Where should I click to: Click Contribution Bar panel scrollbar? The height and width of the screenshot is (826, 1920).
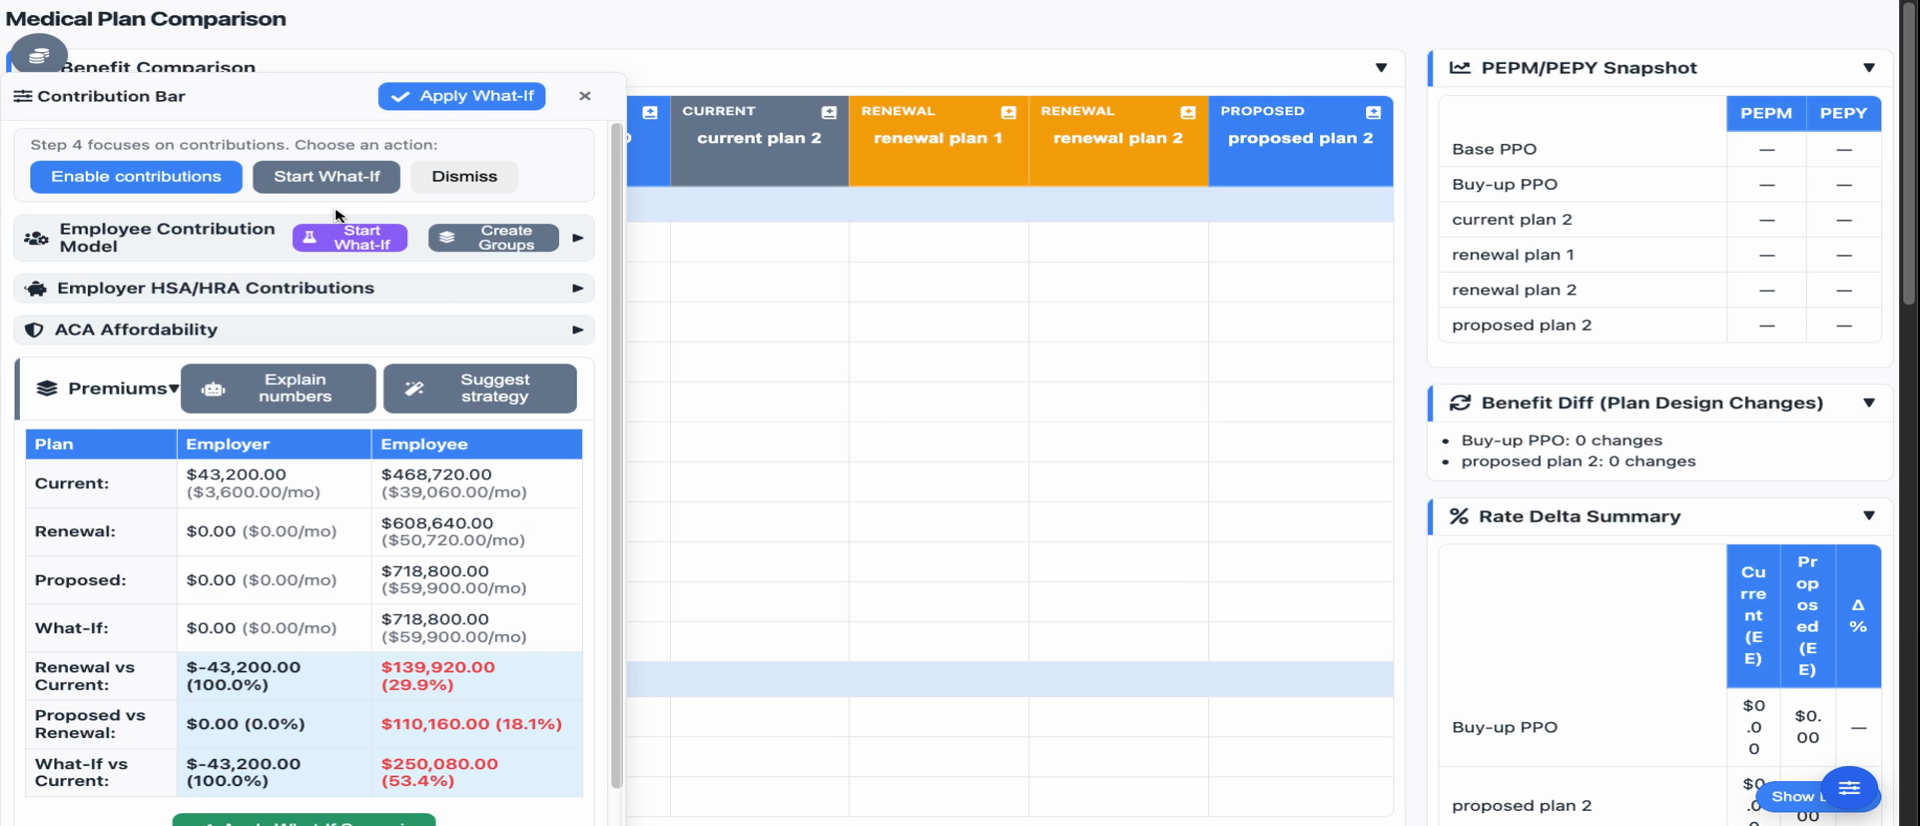point(616,455)
